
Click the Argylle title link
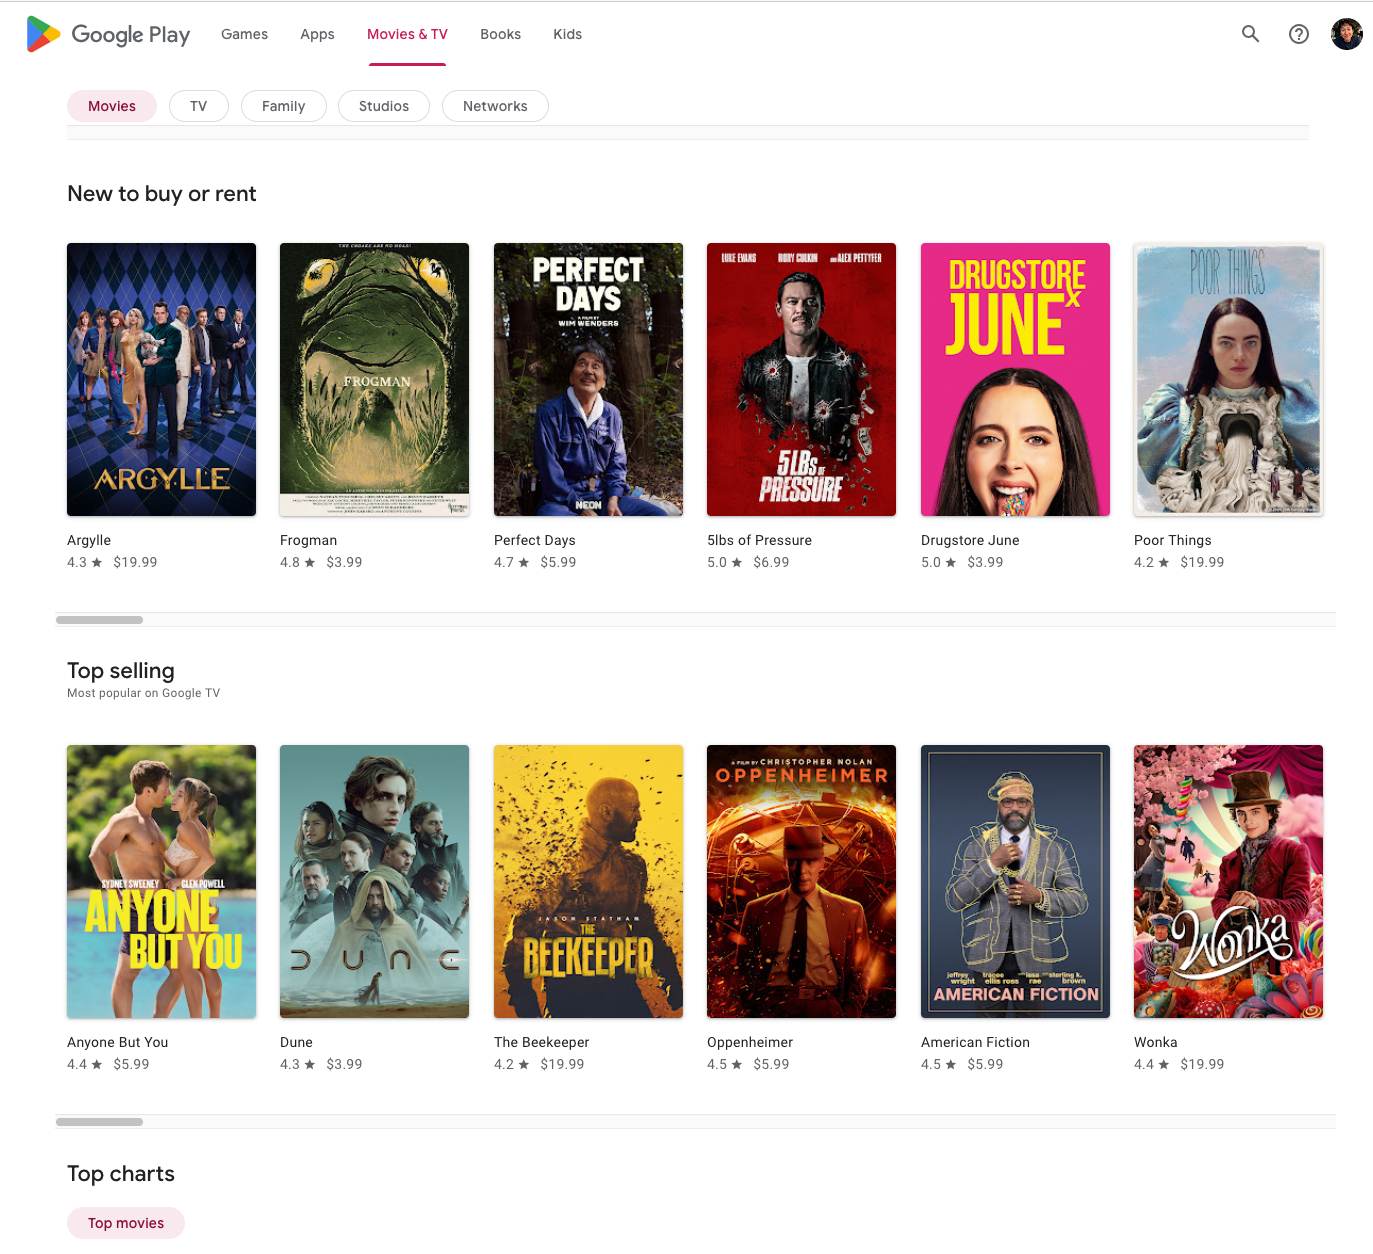coord(89,540)
